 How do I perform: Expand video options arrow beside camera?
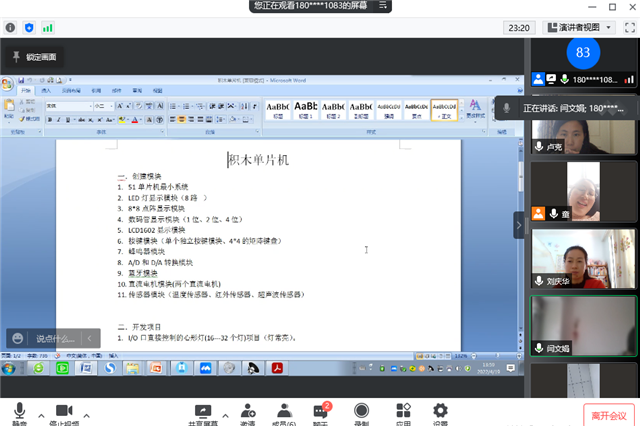(87, 413)
